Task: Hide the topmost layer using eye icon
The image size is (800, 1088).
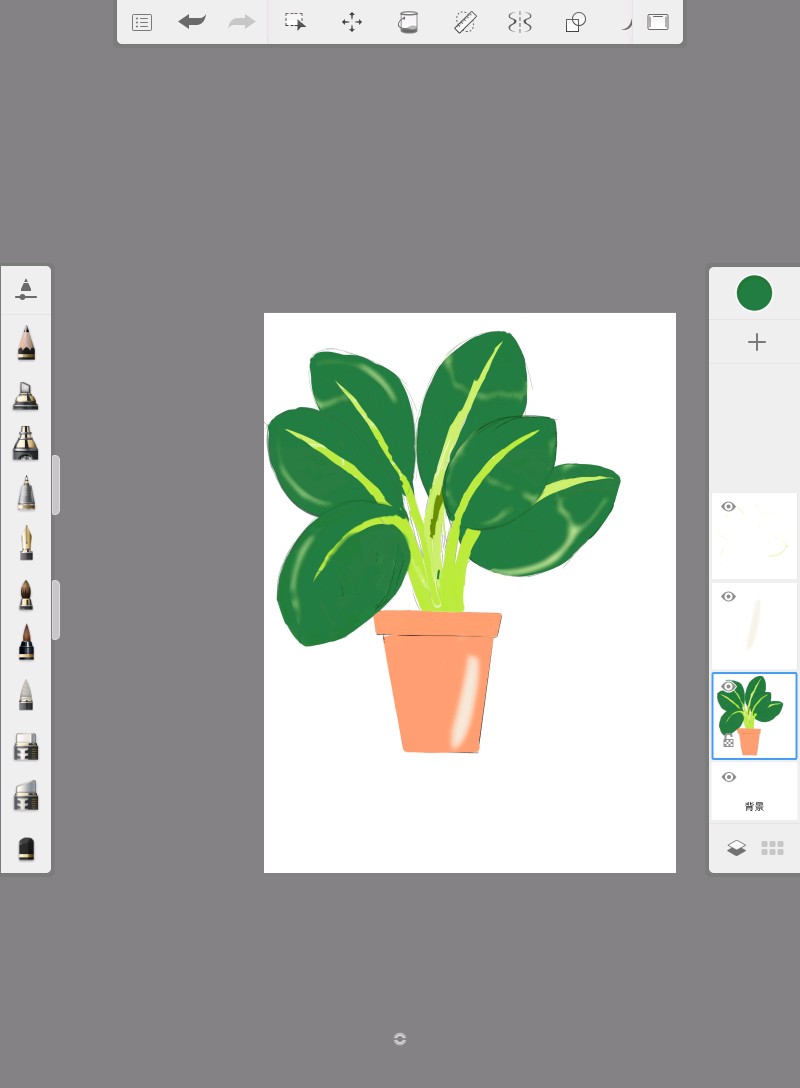Action: tap(728, 507)
